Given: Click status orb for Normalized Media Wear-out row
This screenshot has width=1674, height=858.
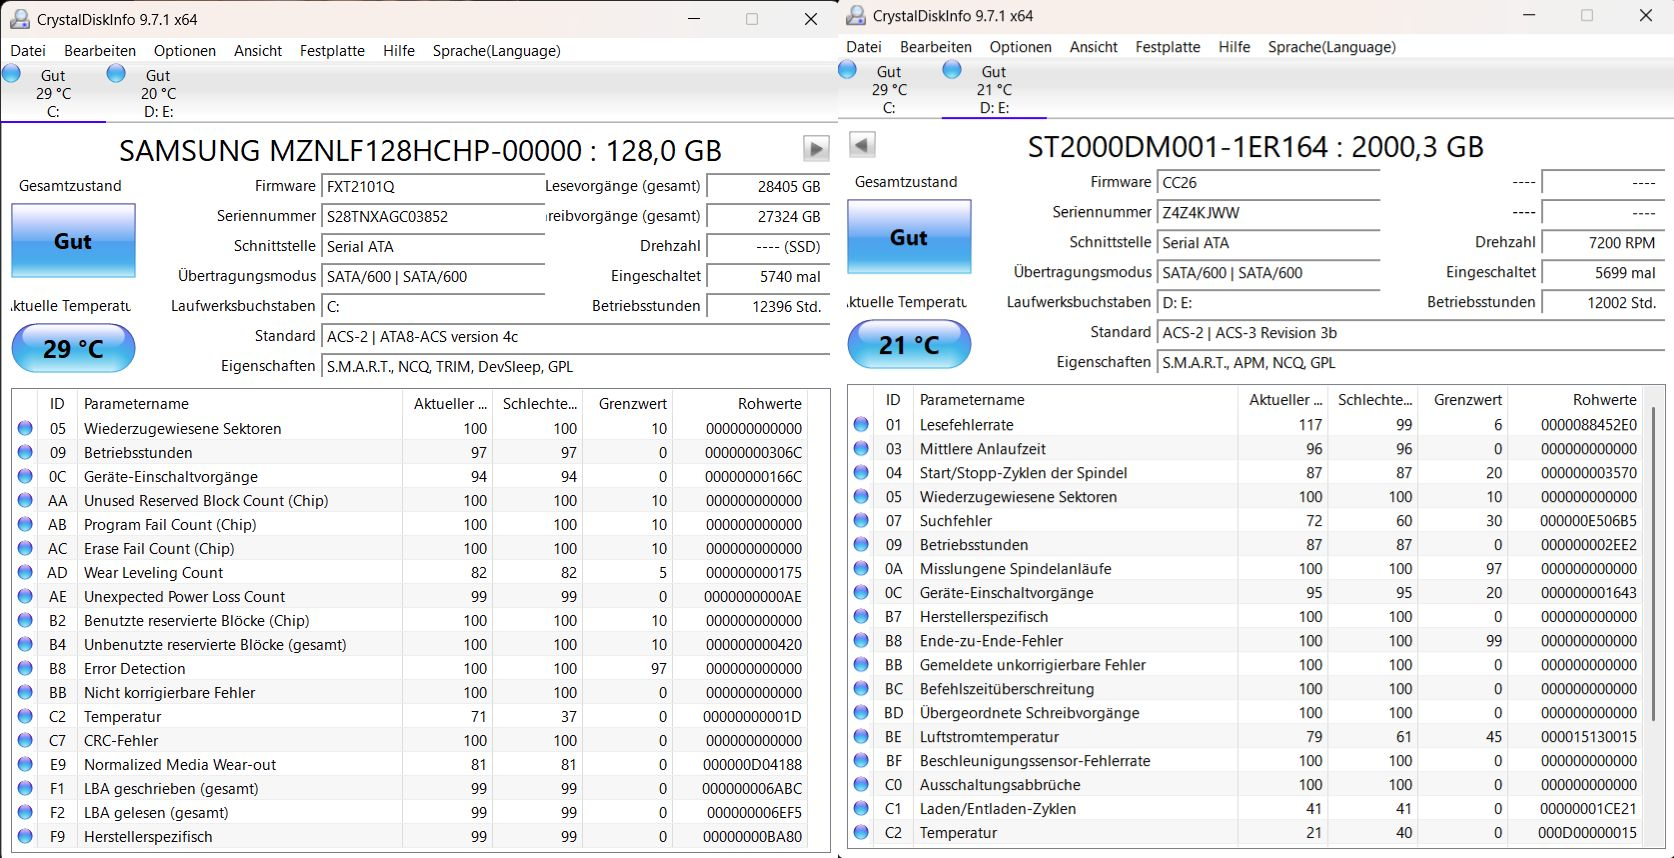Looking at the screenshot, I should tap(25, 764).
